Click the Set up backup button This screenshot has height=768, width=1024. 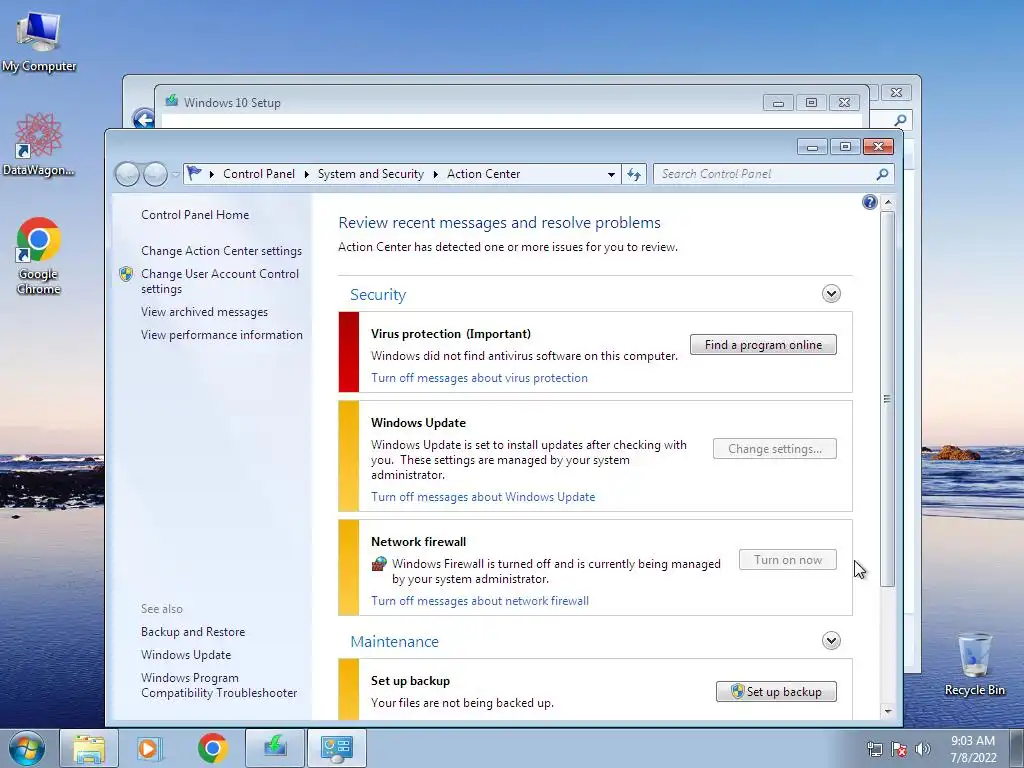point(776,692)
